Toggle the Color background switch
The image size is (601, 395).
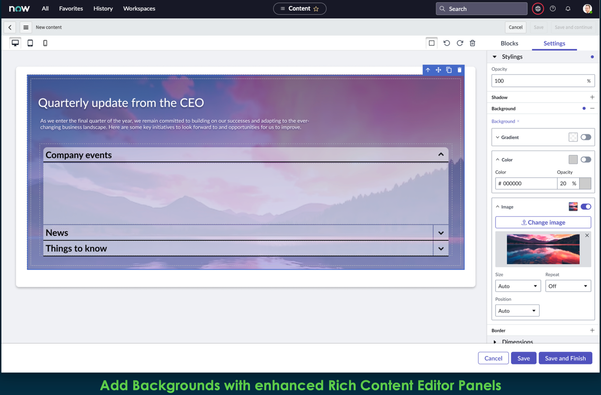(586, 159)
